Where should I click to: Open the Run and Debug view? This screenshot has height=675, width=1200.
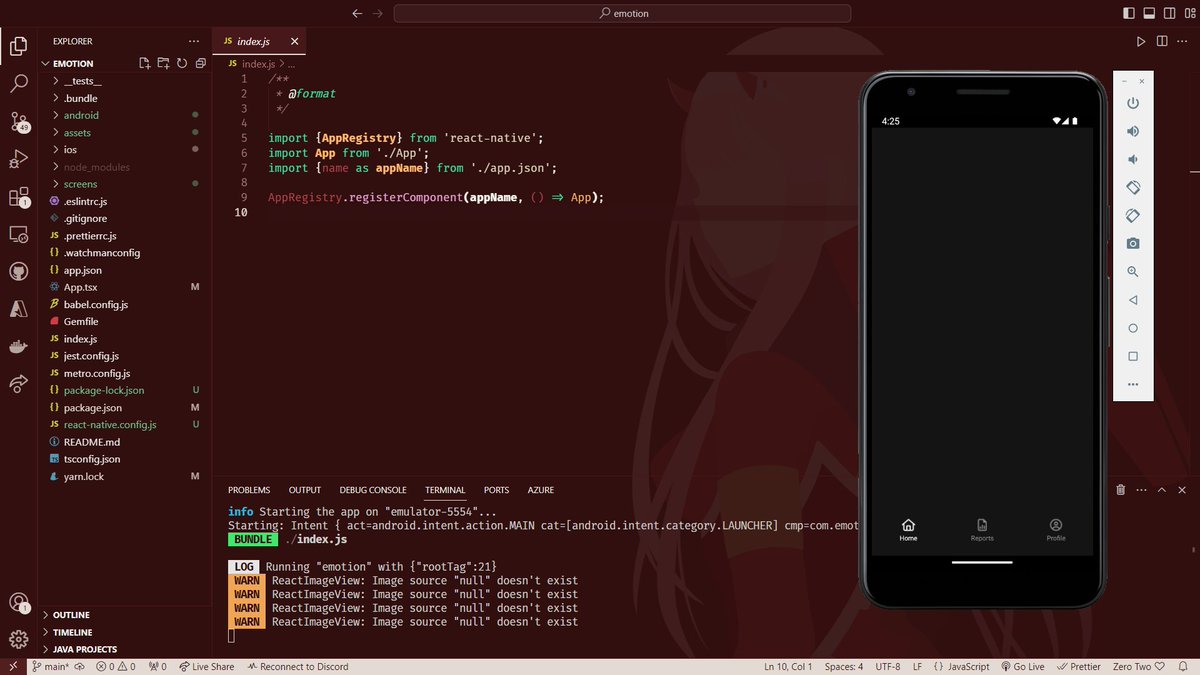[18, 159]
